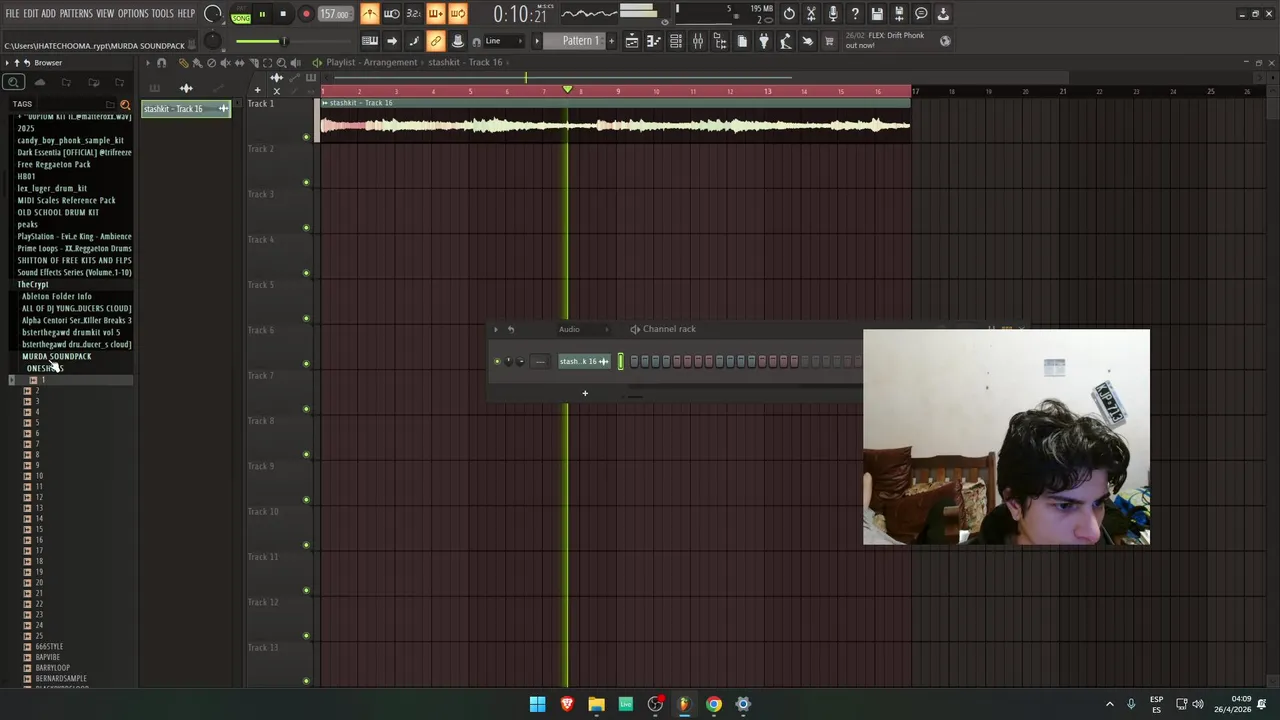Toggle typing keyboard to piano

coord(369,41)
